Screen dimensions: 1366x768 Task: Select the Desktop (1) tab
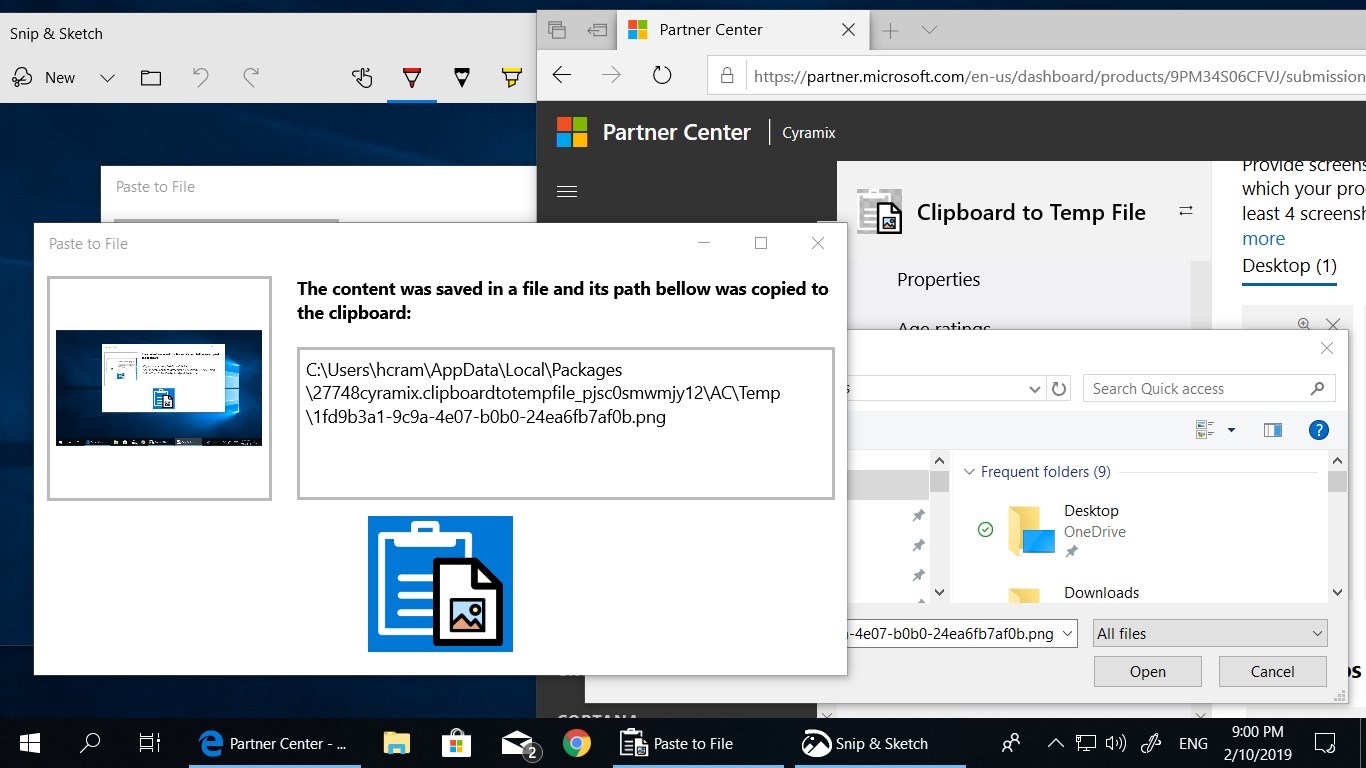point(1289,266)
